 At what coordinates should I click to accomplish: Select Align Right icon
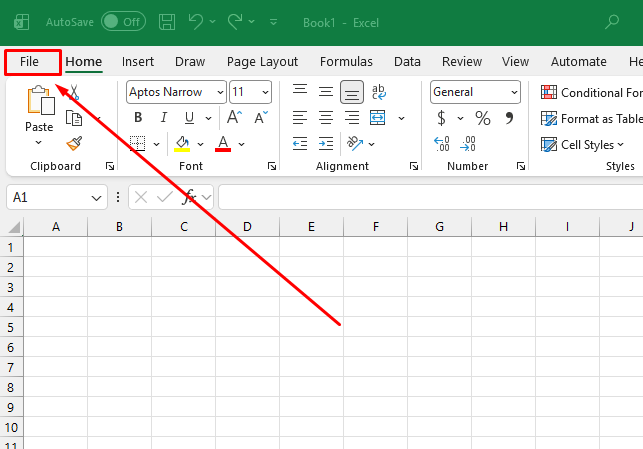(351, 118)
